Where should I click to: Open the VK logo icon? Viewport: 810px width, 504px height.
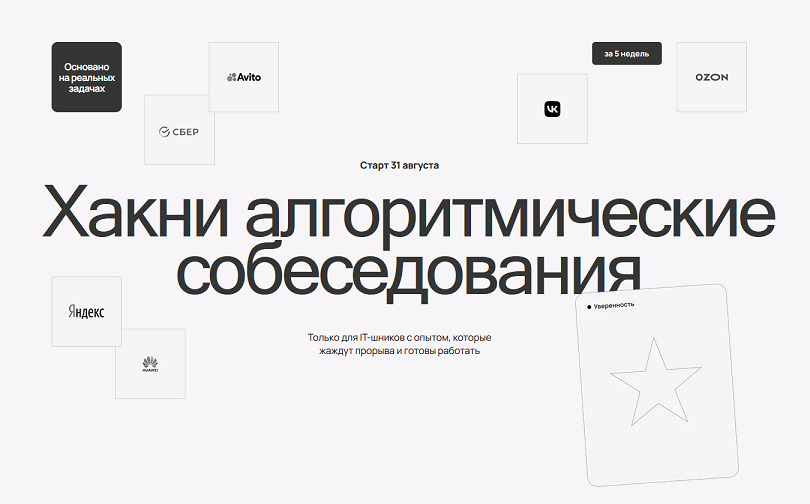point(552,109)
